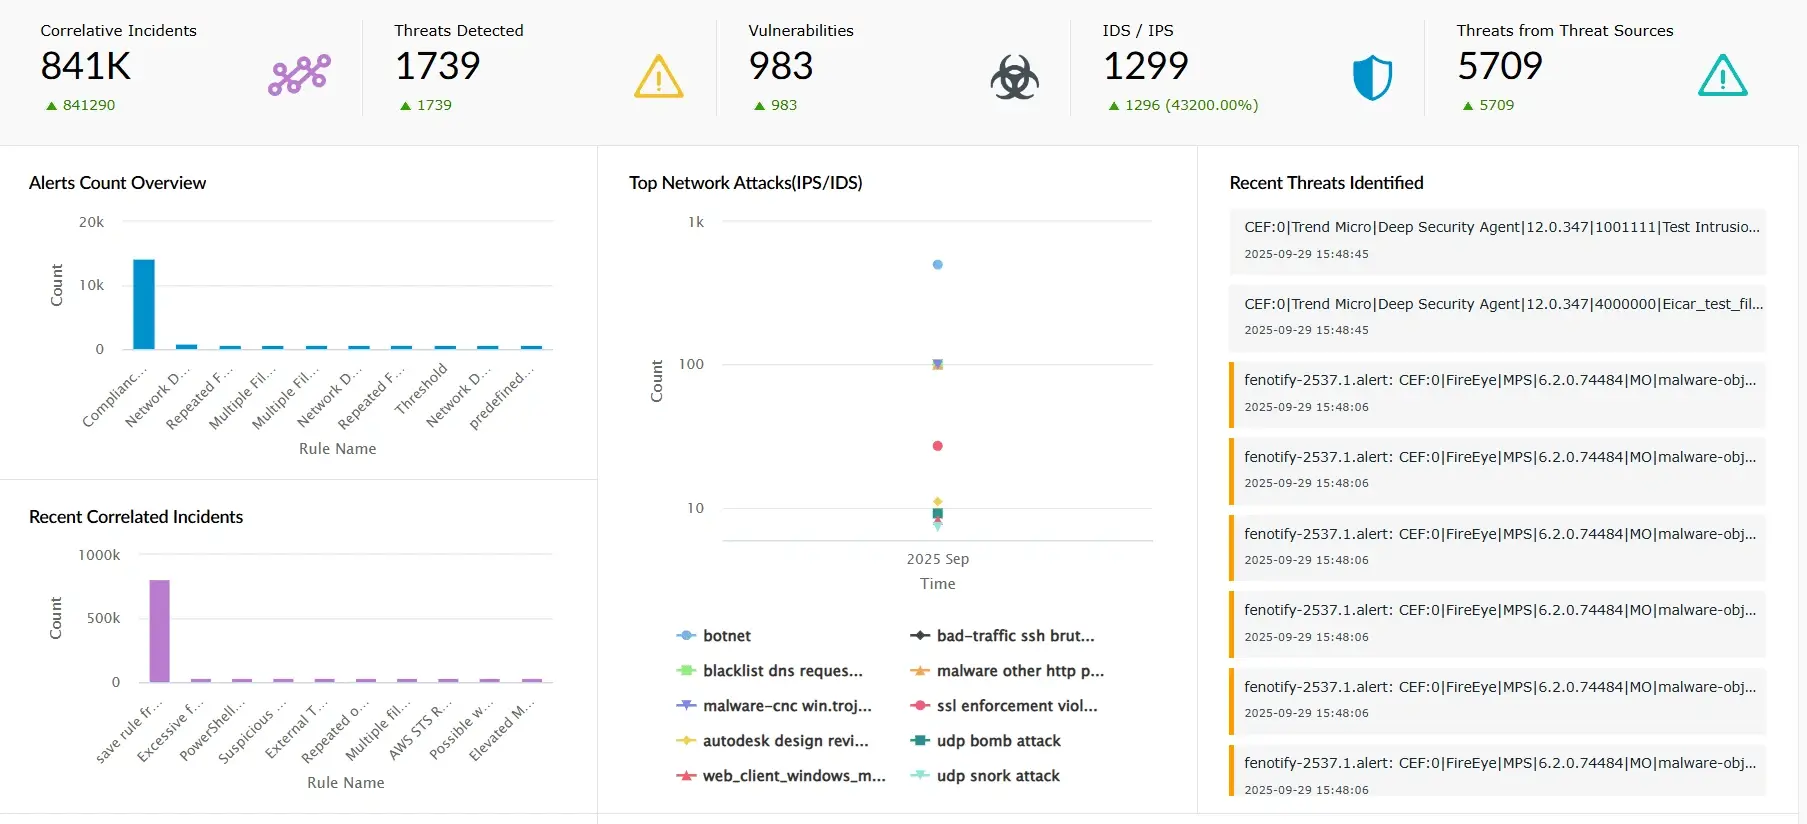Click the 2025-09-29 15:48:45 timestamp under Test Intrusion
Viewport: 1807px width, 824px height.
coord(1306,254)
